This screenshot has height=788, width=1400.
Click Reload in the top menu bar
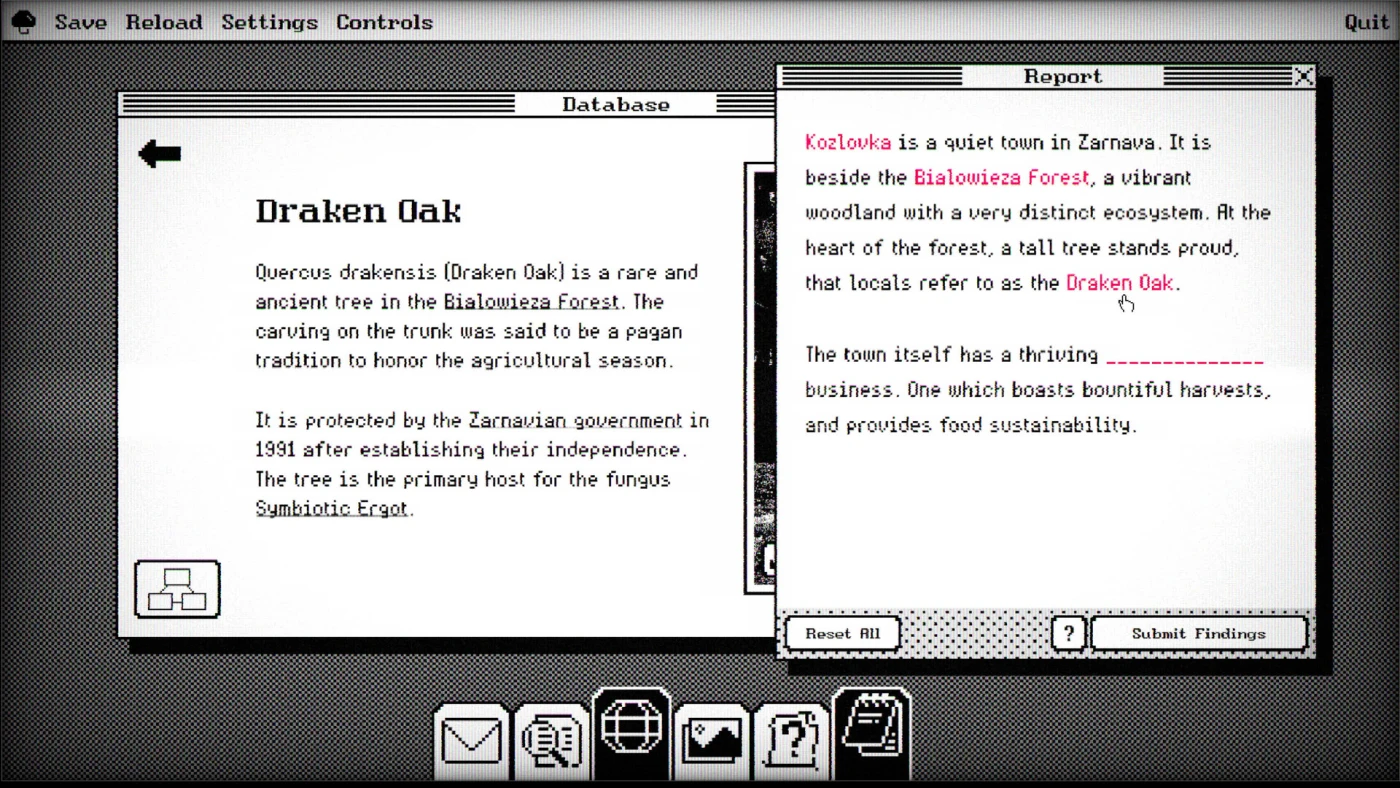click(164, 22)
